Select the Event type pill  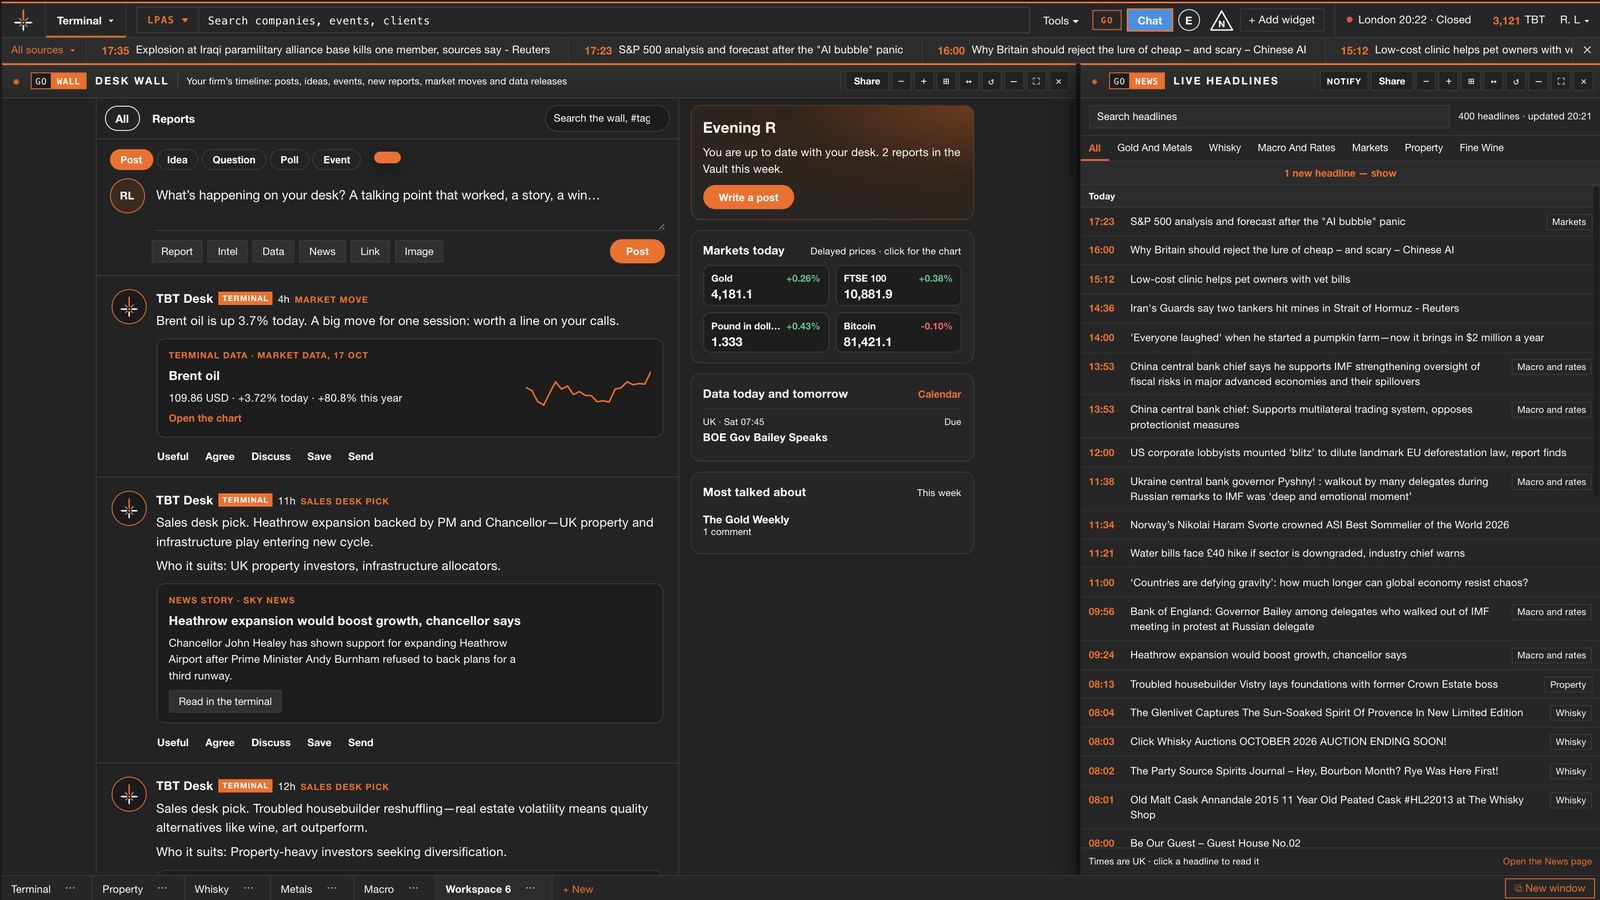[337, 159]
